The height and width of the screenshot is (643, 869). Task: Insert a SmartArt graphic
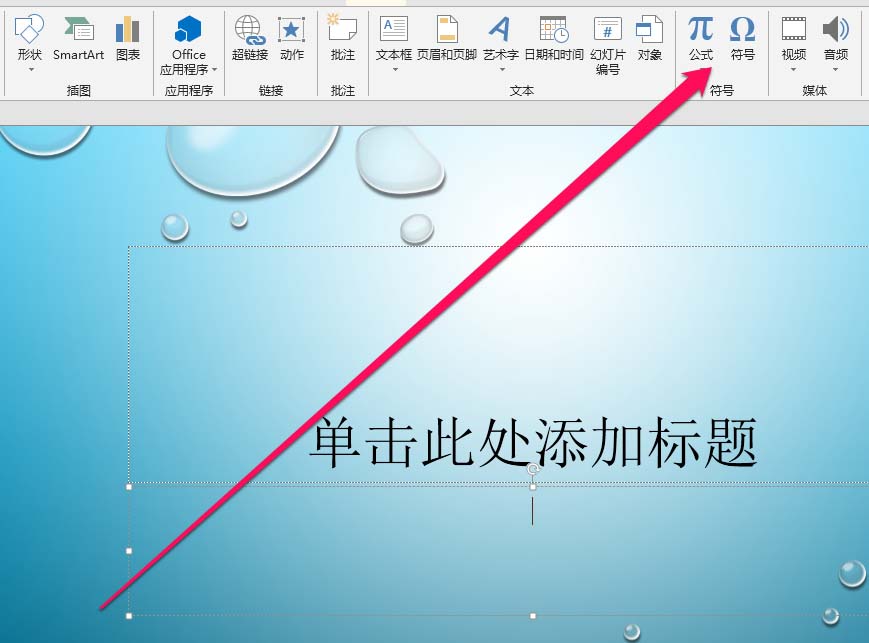78,39
